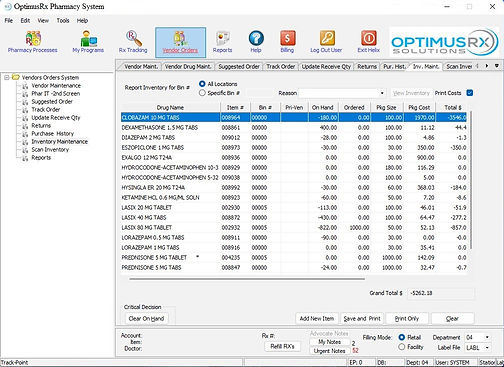This screenshot has width=504, height=367.
Task: Click Update Receive Qty tree icon
Action: point(25,118)
